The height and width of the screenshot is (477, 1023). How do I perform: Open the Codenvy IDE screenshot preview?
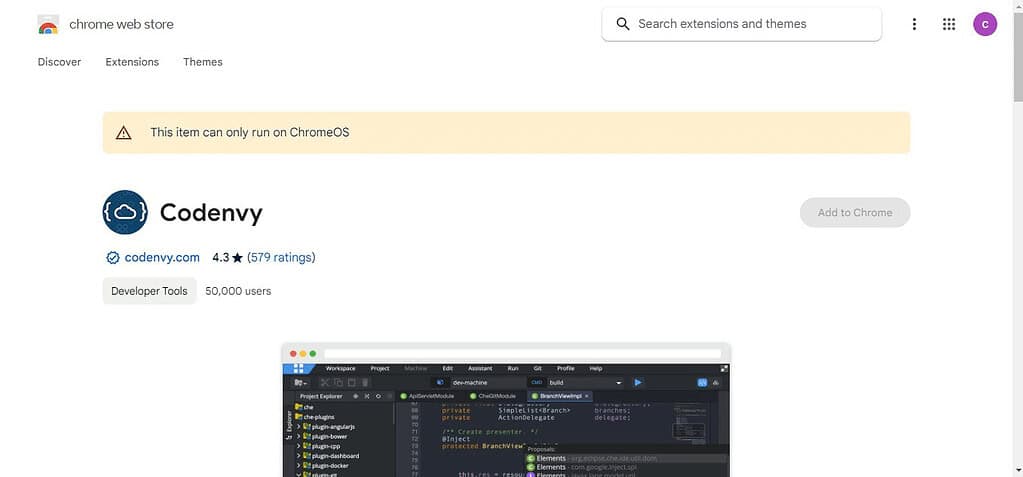click(x=506, y=410)
